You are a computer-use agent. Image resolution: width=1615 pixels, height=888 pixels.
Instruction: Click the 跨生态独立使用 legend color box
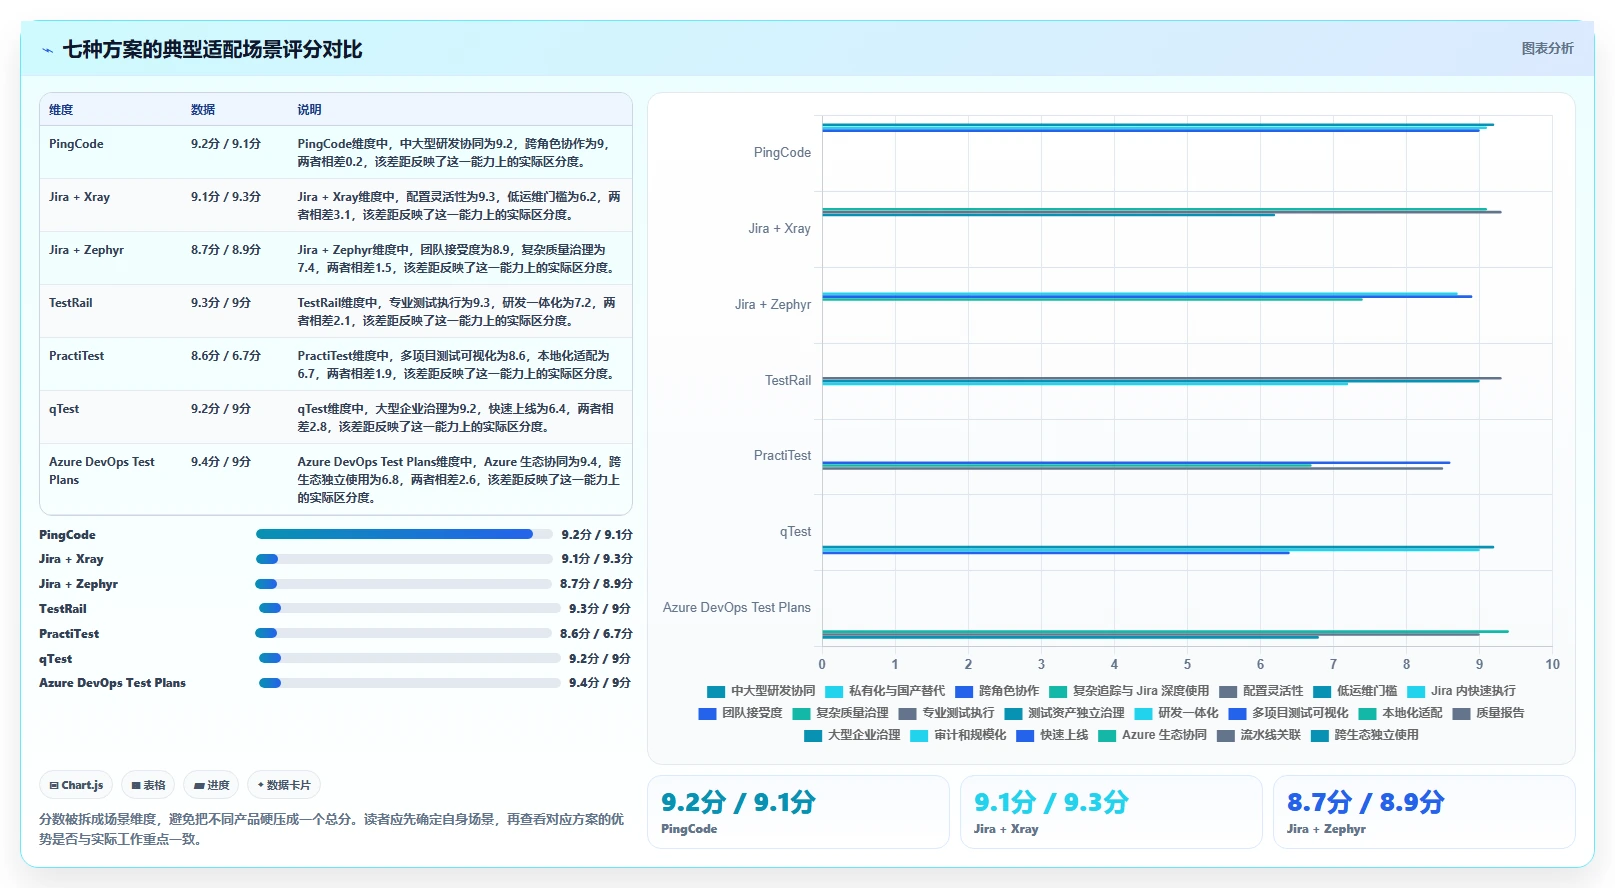(x=1321, y=736)
